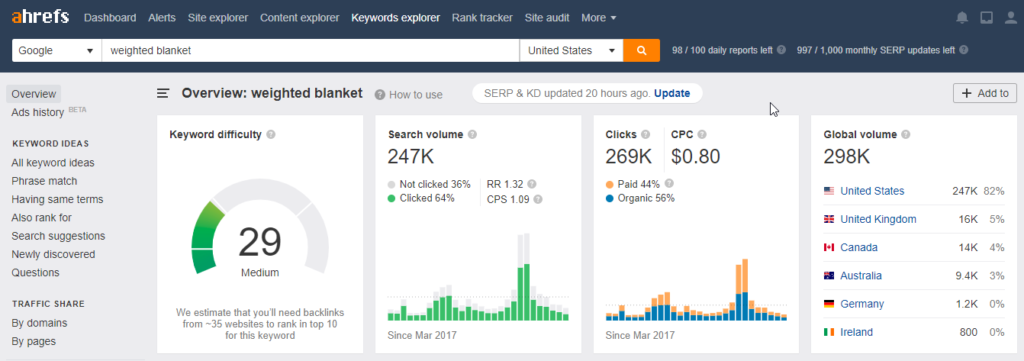This screenshot has width=1024, height=361.
Task: Click the CPS 1.09 help icon
Action: point(538,200)
